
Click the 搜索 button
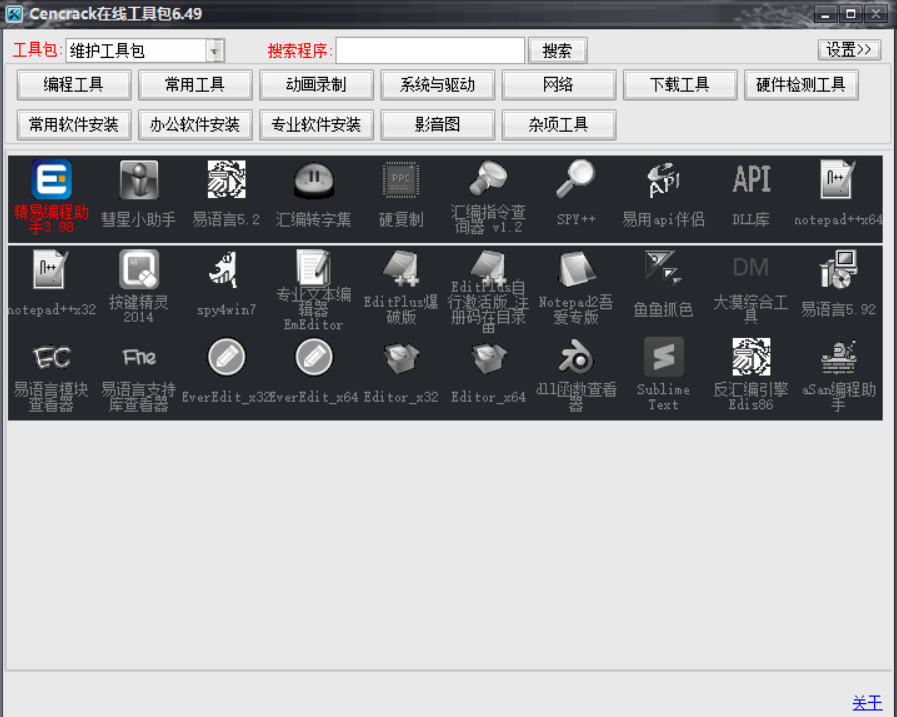pos(557,51)
